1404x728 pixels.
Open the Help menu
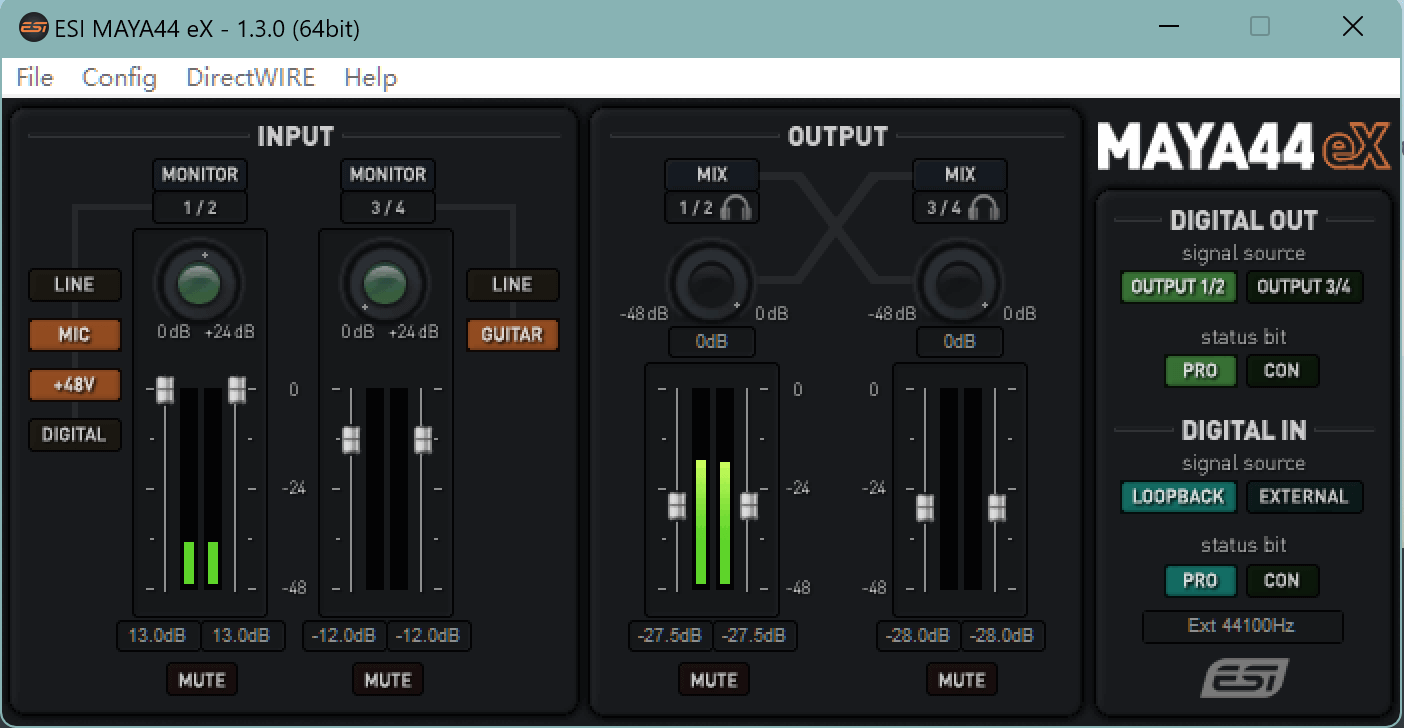point(370,77)
